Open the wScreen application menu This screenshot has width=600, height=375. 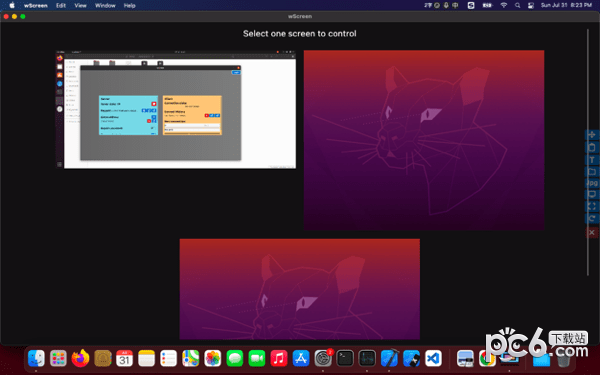[x=36, y=5]
